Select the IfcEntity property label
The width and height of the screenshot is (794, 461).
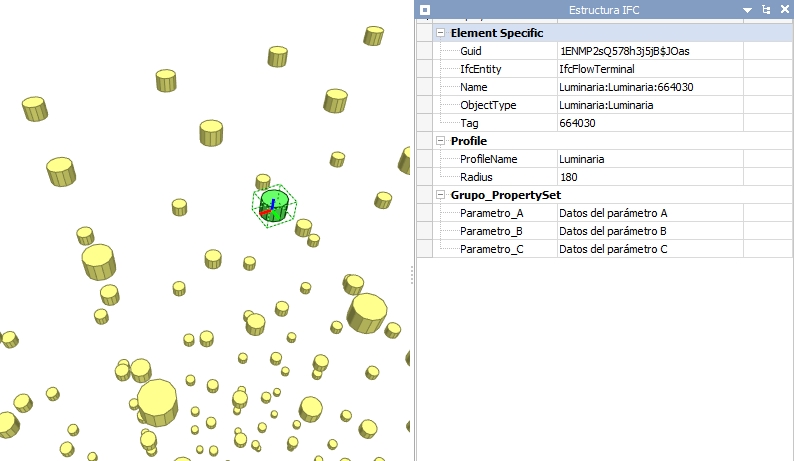[480, 69]
